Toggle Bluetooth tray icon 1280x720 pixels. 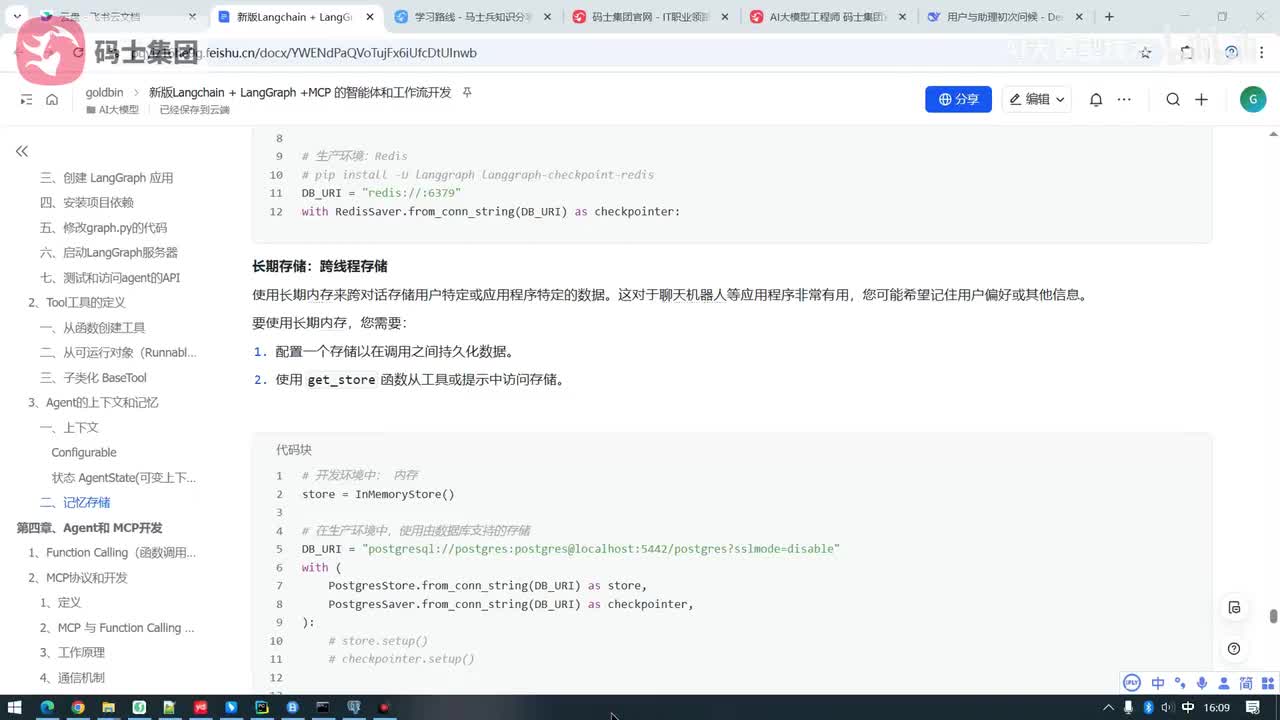point(1148,707)
